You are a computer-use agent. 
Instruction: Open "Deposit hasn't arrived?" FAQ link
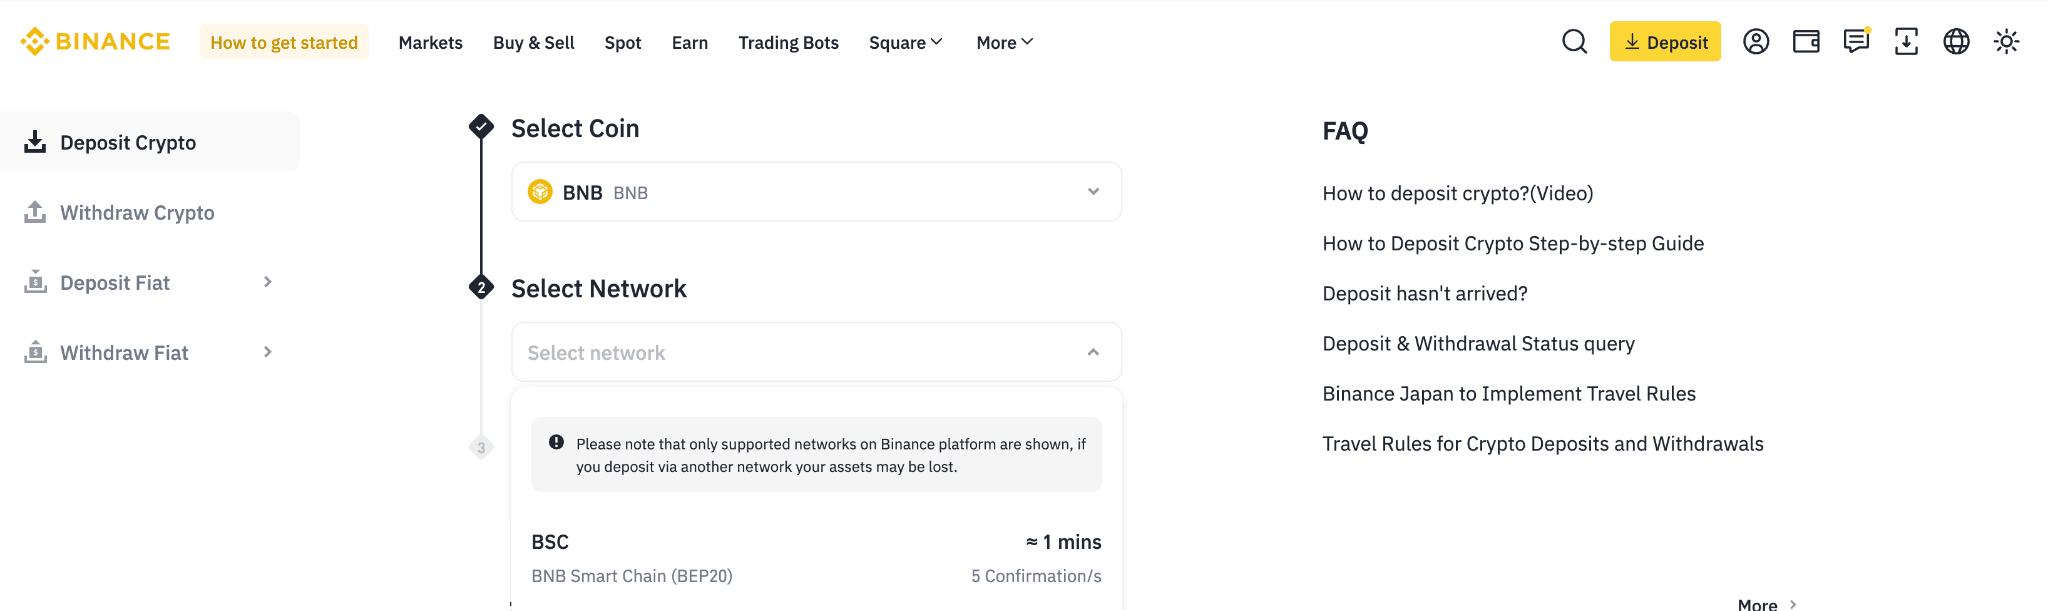coord(1425,294)
